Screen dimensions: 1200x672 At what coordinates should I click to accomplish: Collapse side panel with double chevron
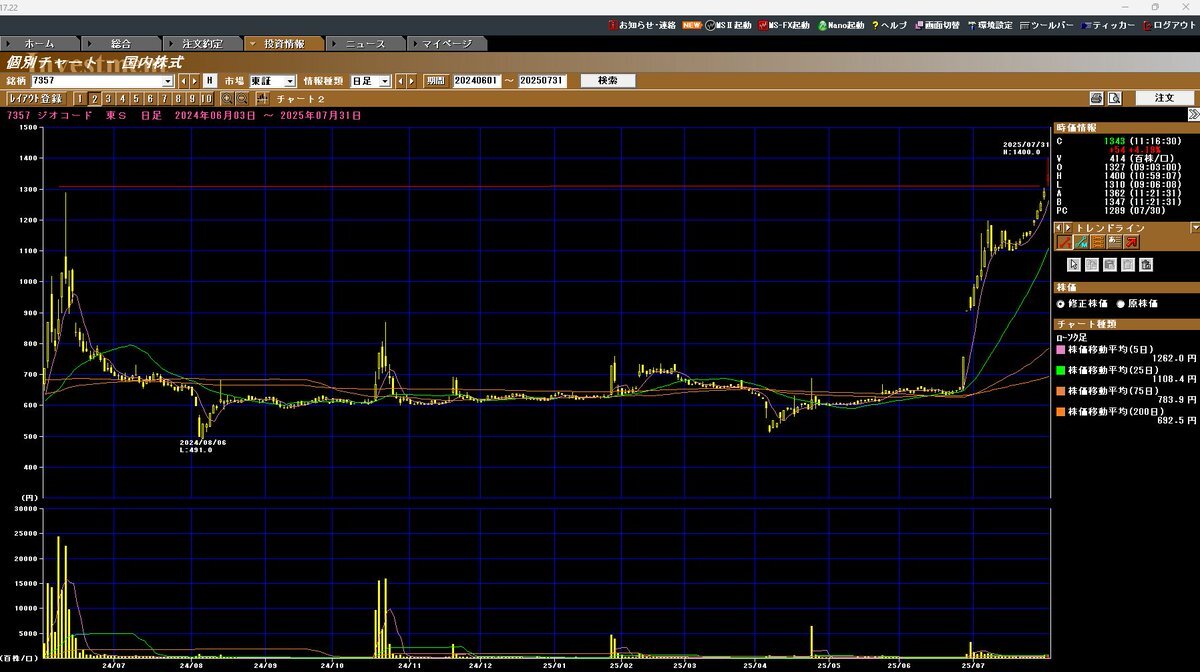[x=1194, y=114]
